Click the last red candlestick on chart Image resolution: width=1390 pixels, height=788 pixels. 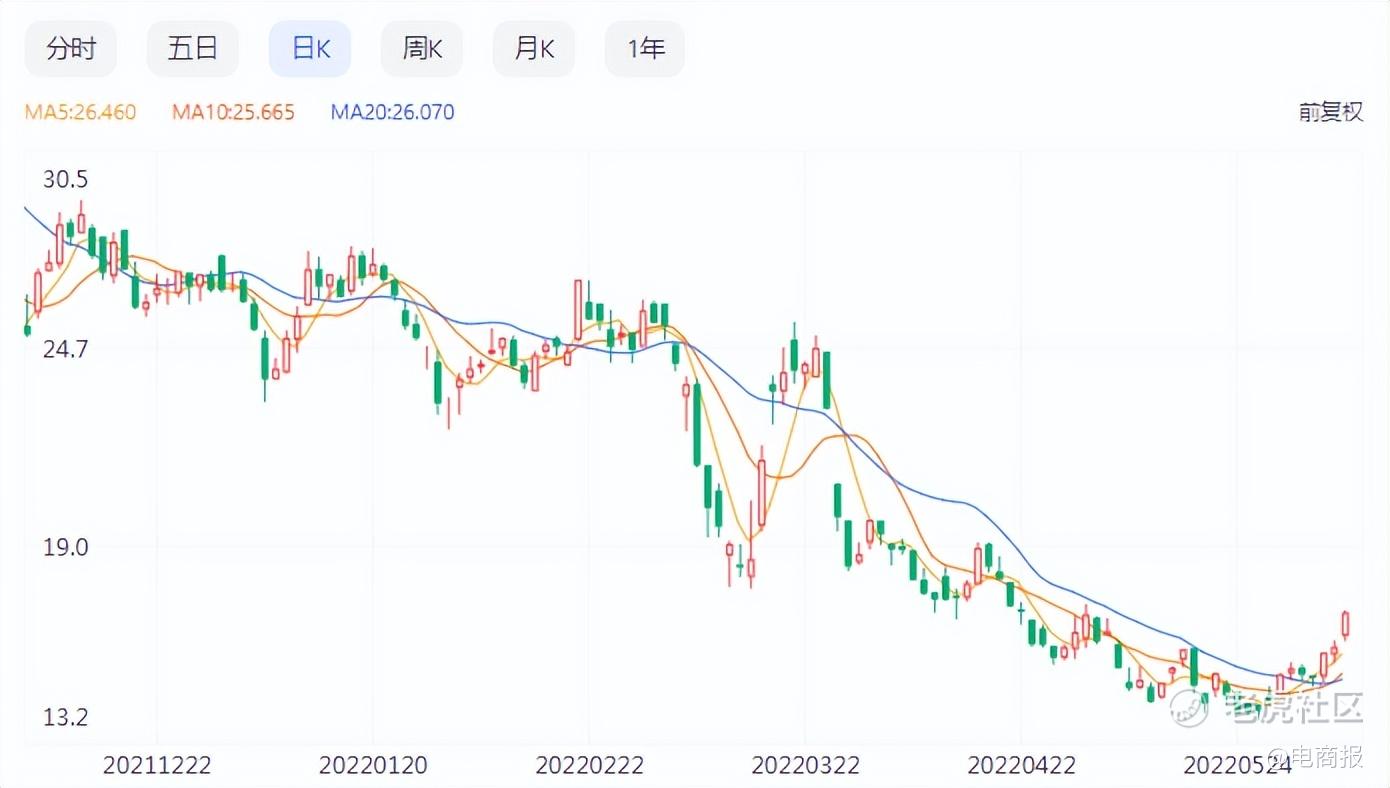click(1346, 625)
